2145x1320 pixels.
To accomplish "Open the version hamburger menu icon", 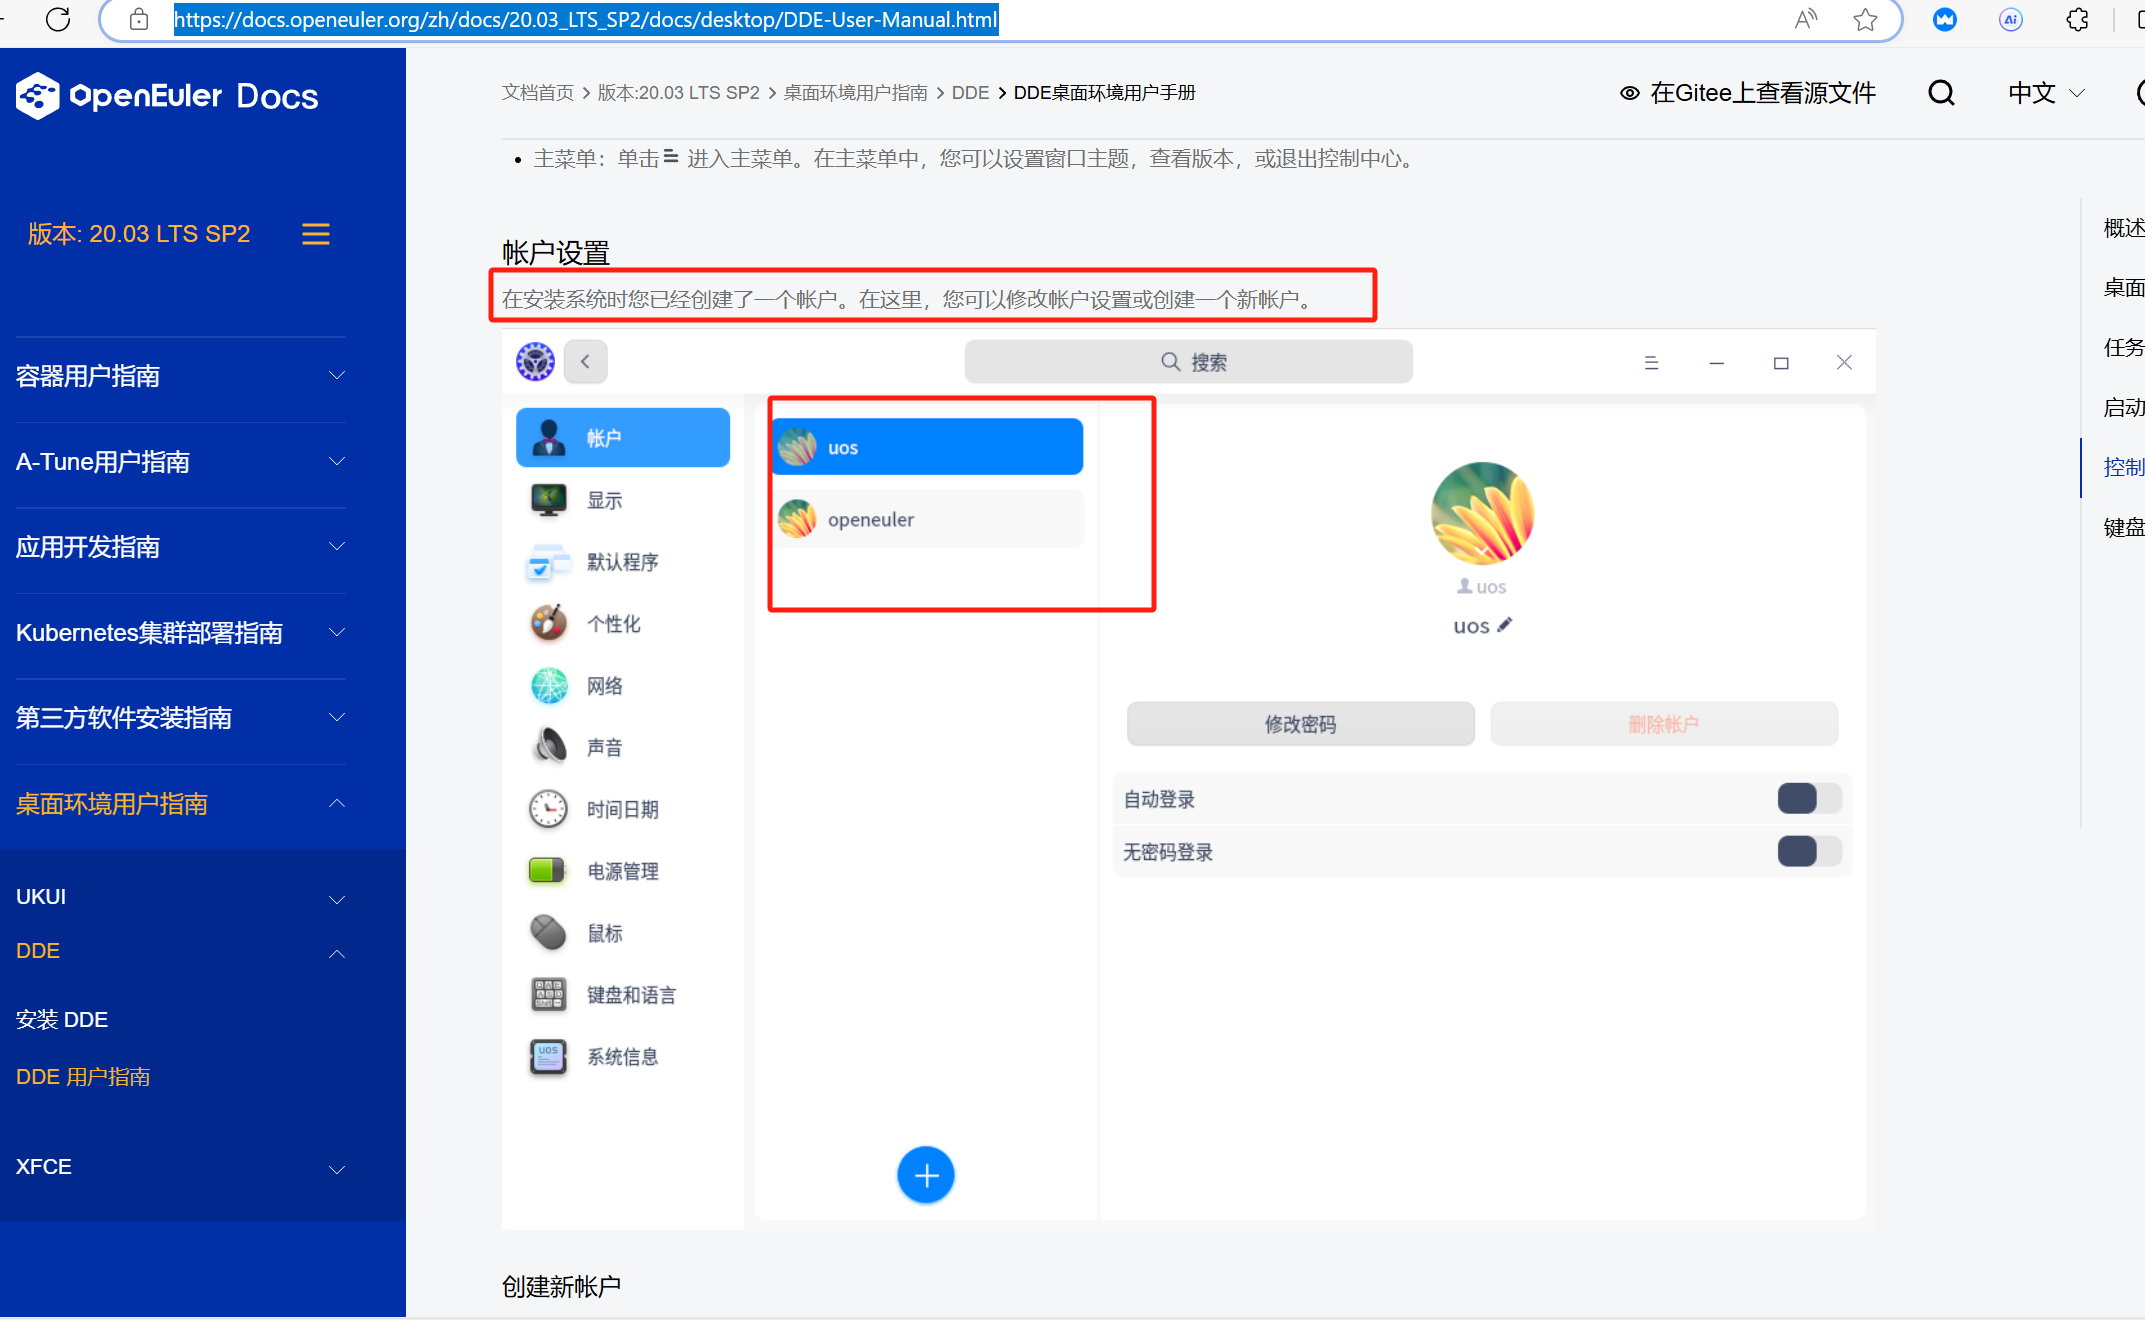I will pyautogui.click(x=316, y=234).
